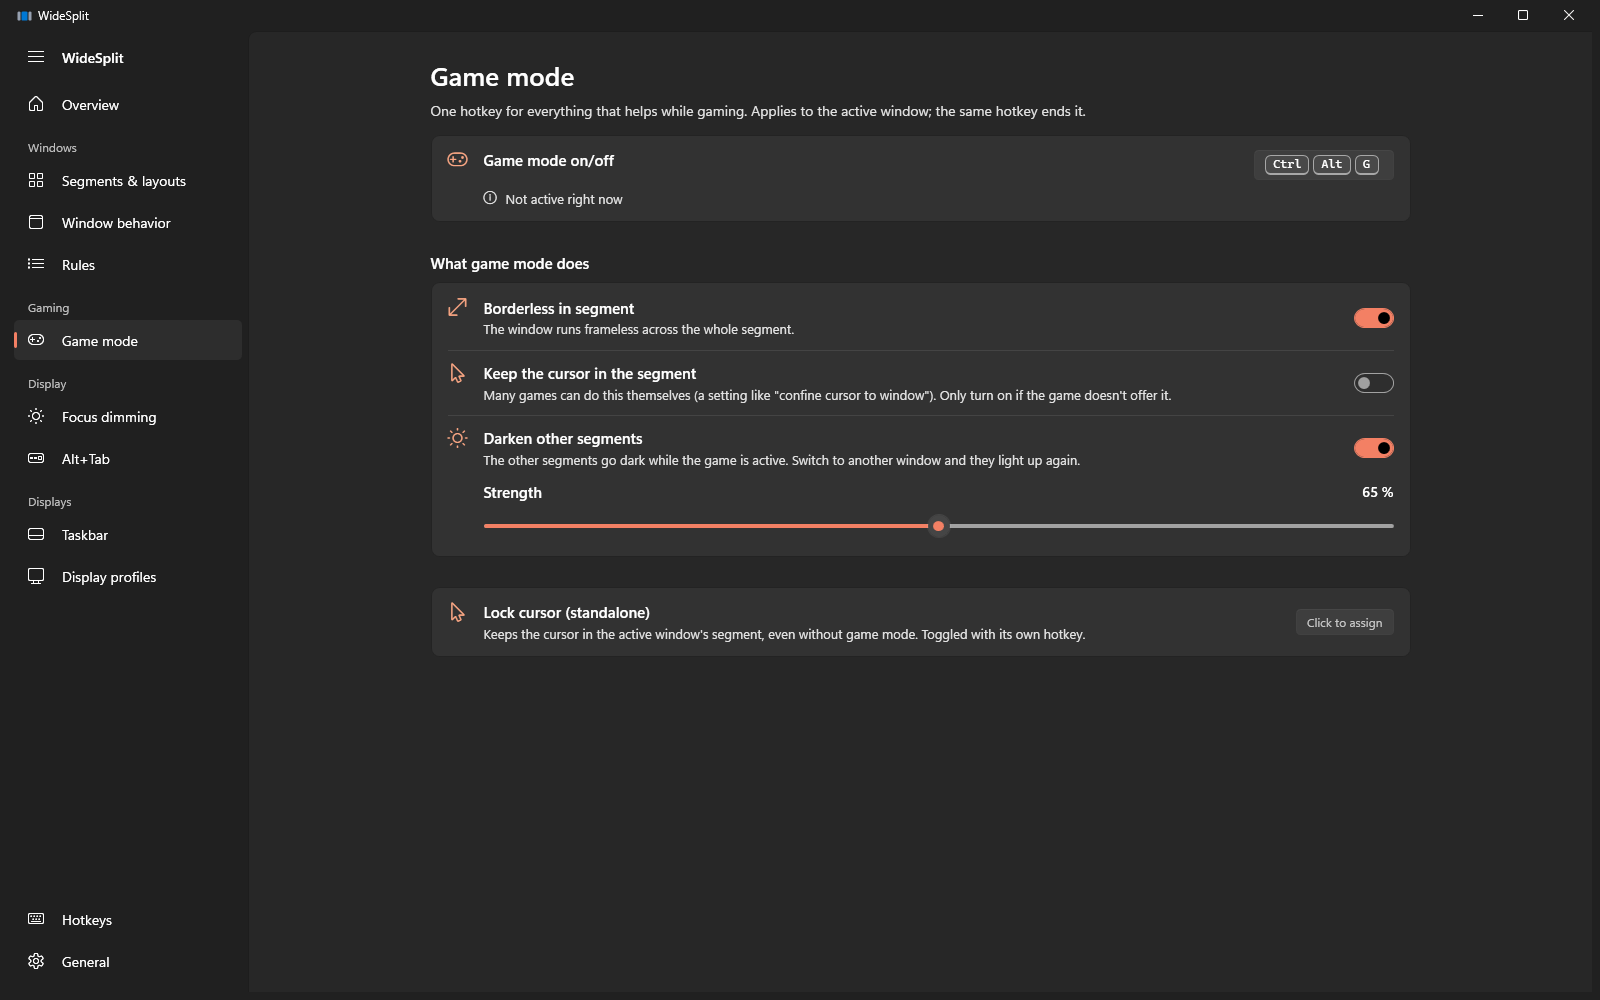The width and height of the screenshot is (1600, 1000).
Task: Click the Overview home icon
Action: 36,104
